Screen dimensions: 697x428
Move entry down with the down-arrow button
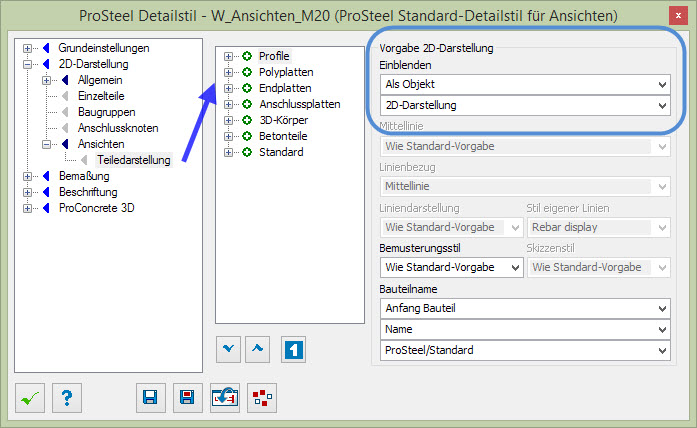click(x=228, y=349)
